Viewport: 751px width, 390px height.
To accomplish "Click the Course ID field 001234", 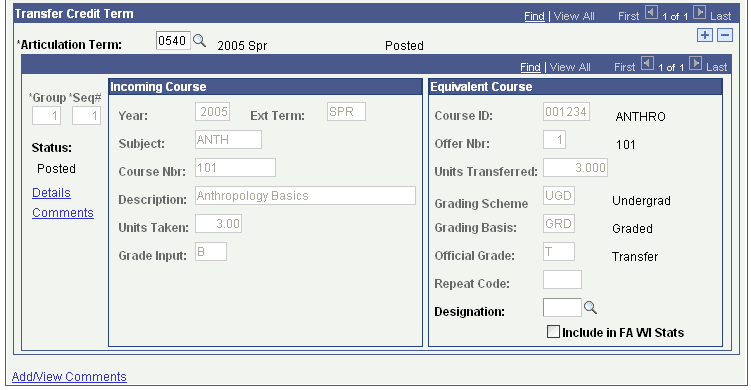I will (566, 112).
